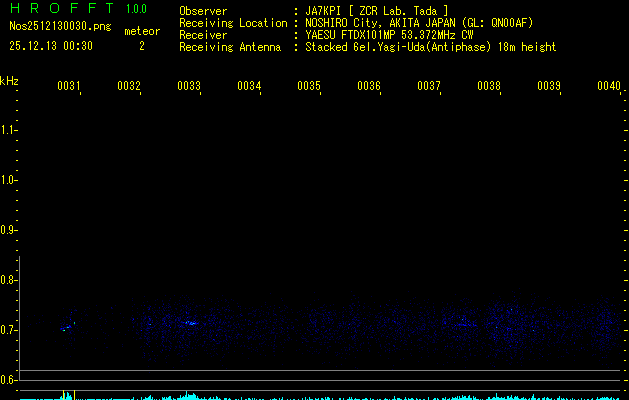Click the 25.12.13 00:30 timestamp
The width and height of the screenshot is (629, 400).
click(x=51, y=46)
